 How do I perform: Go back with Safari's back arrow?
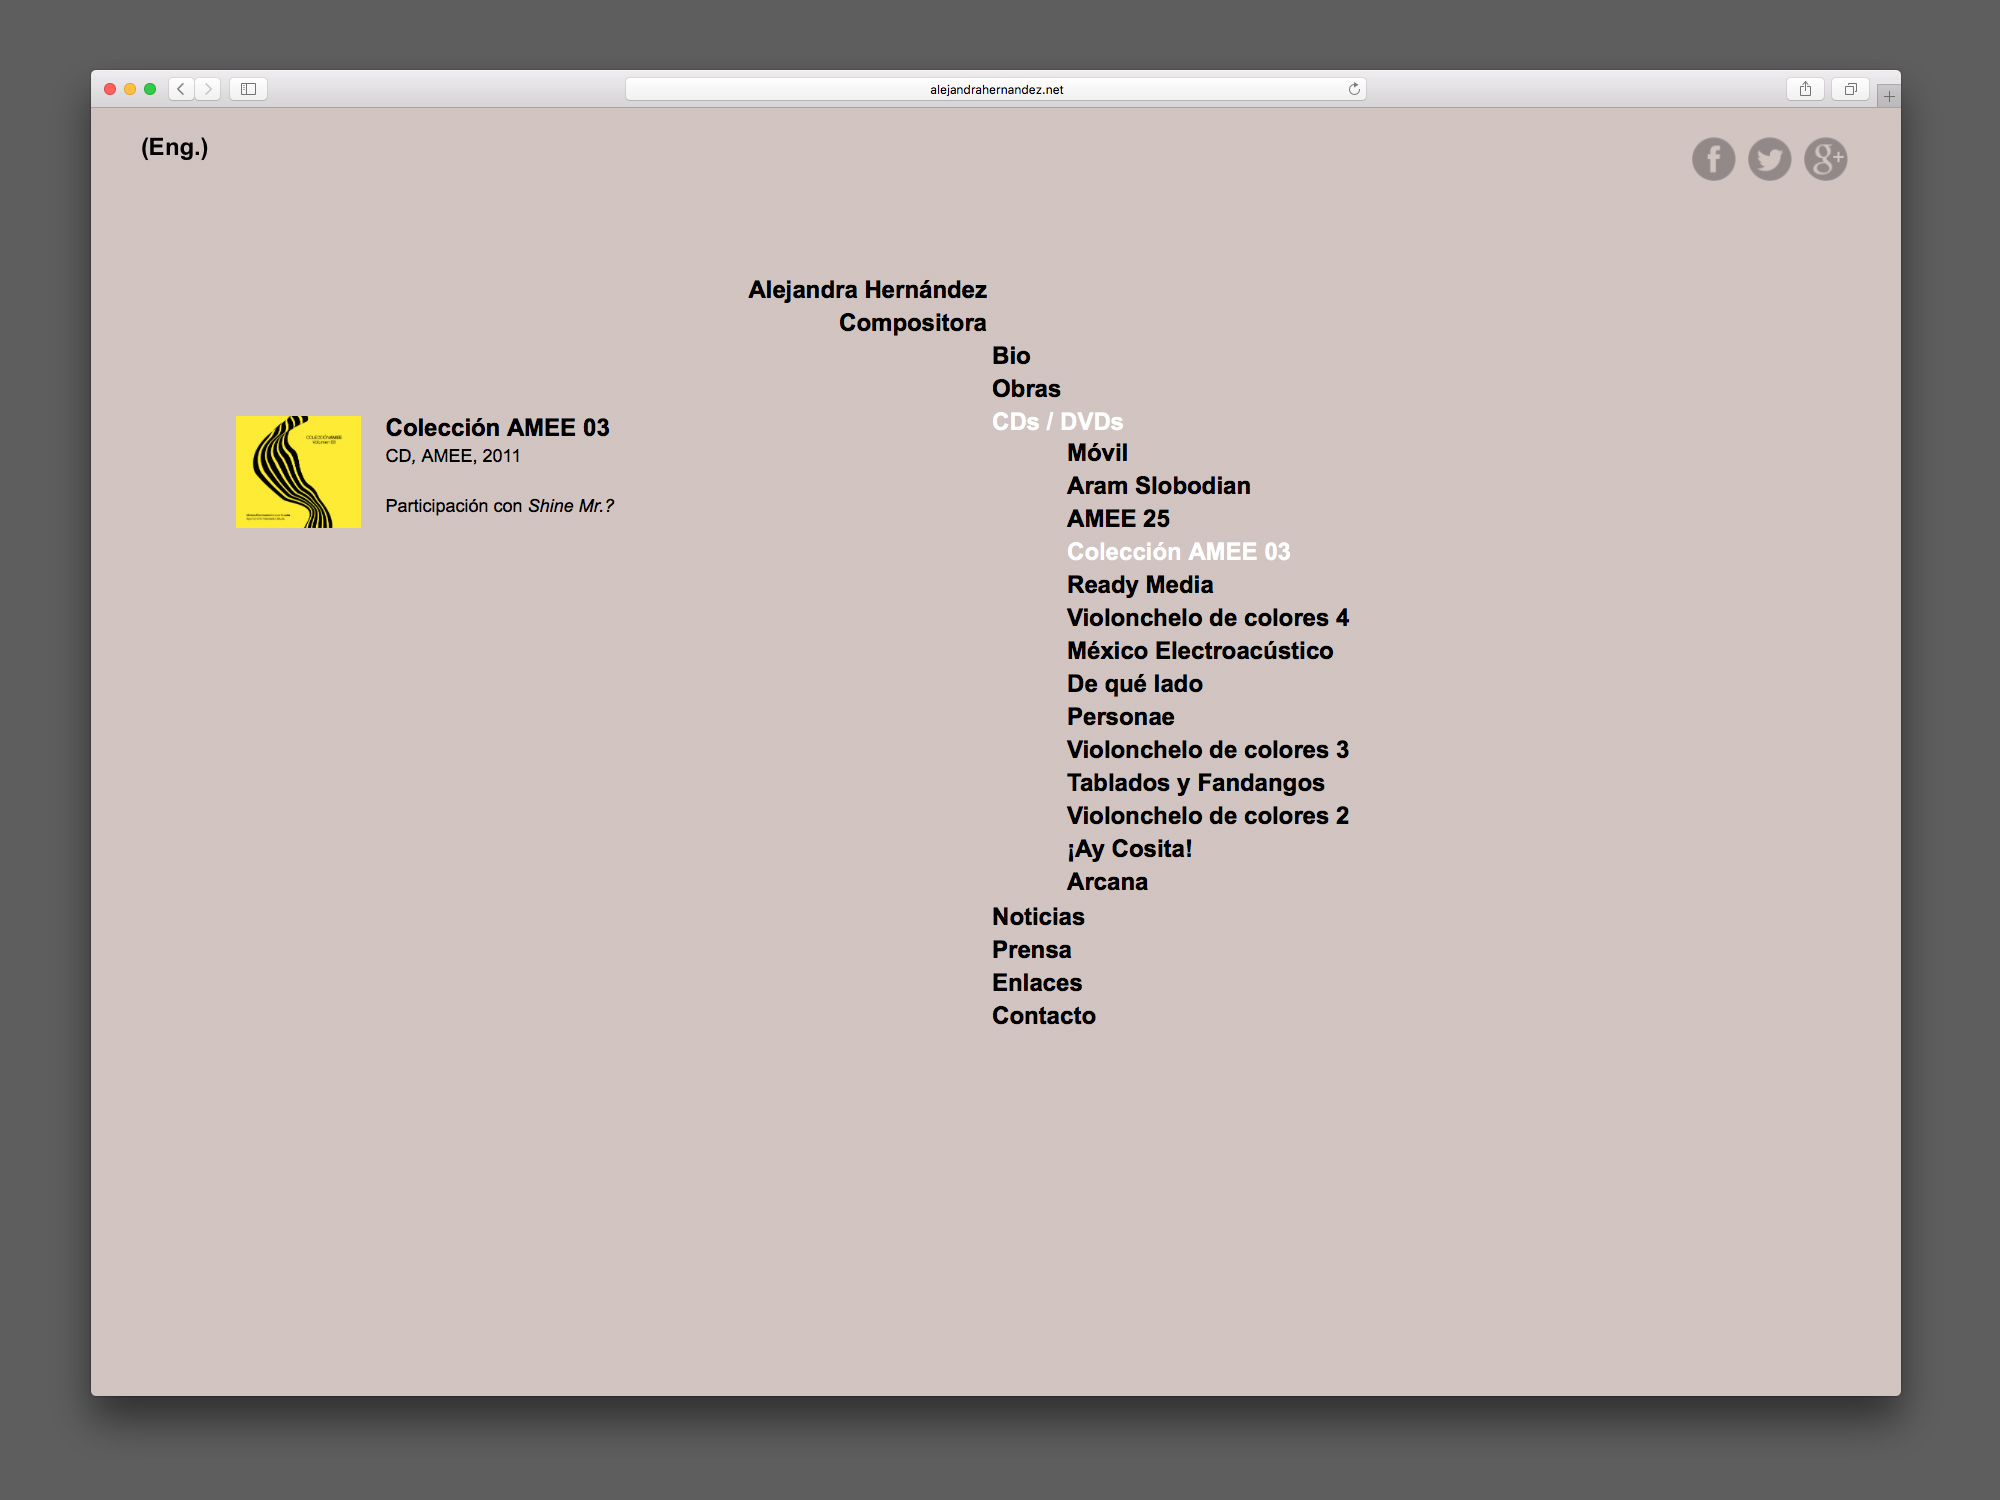(181, 89)
